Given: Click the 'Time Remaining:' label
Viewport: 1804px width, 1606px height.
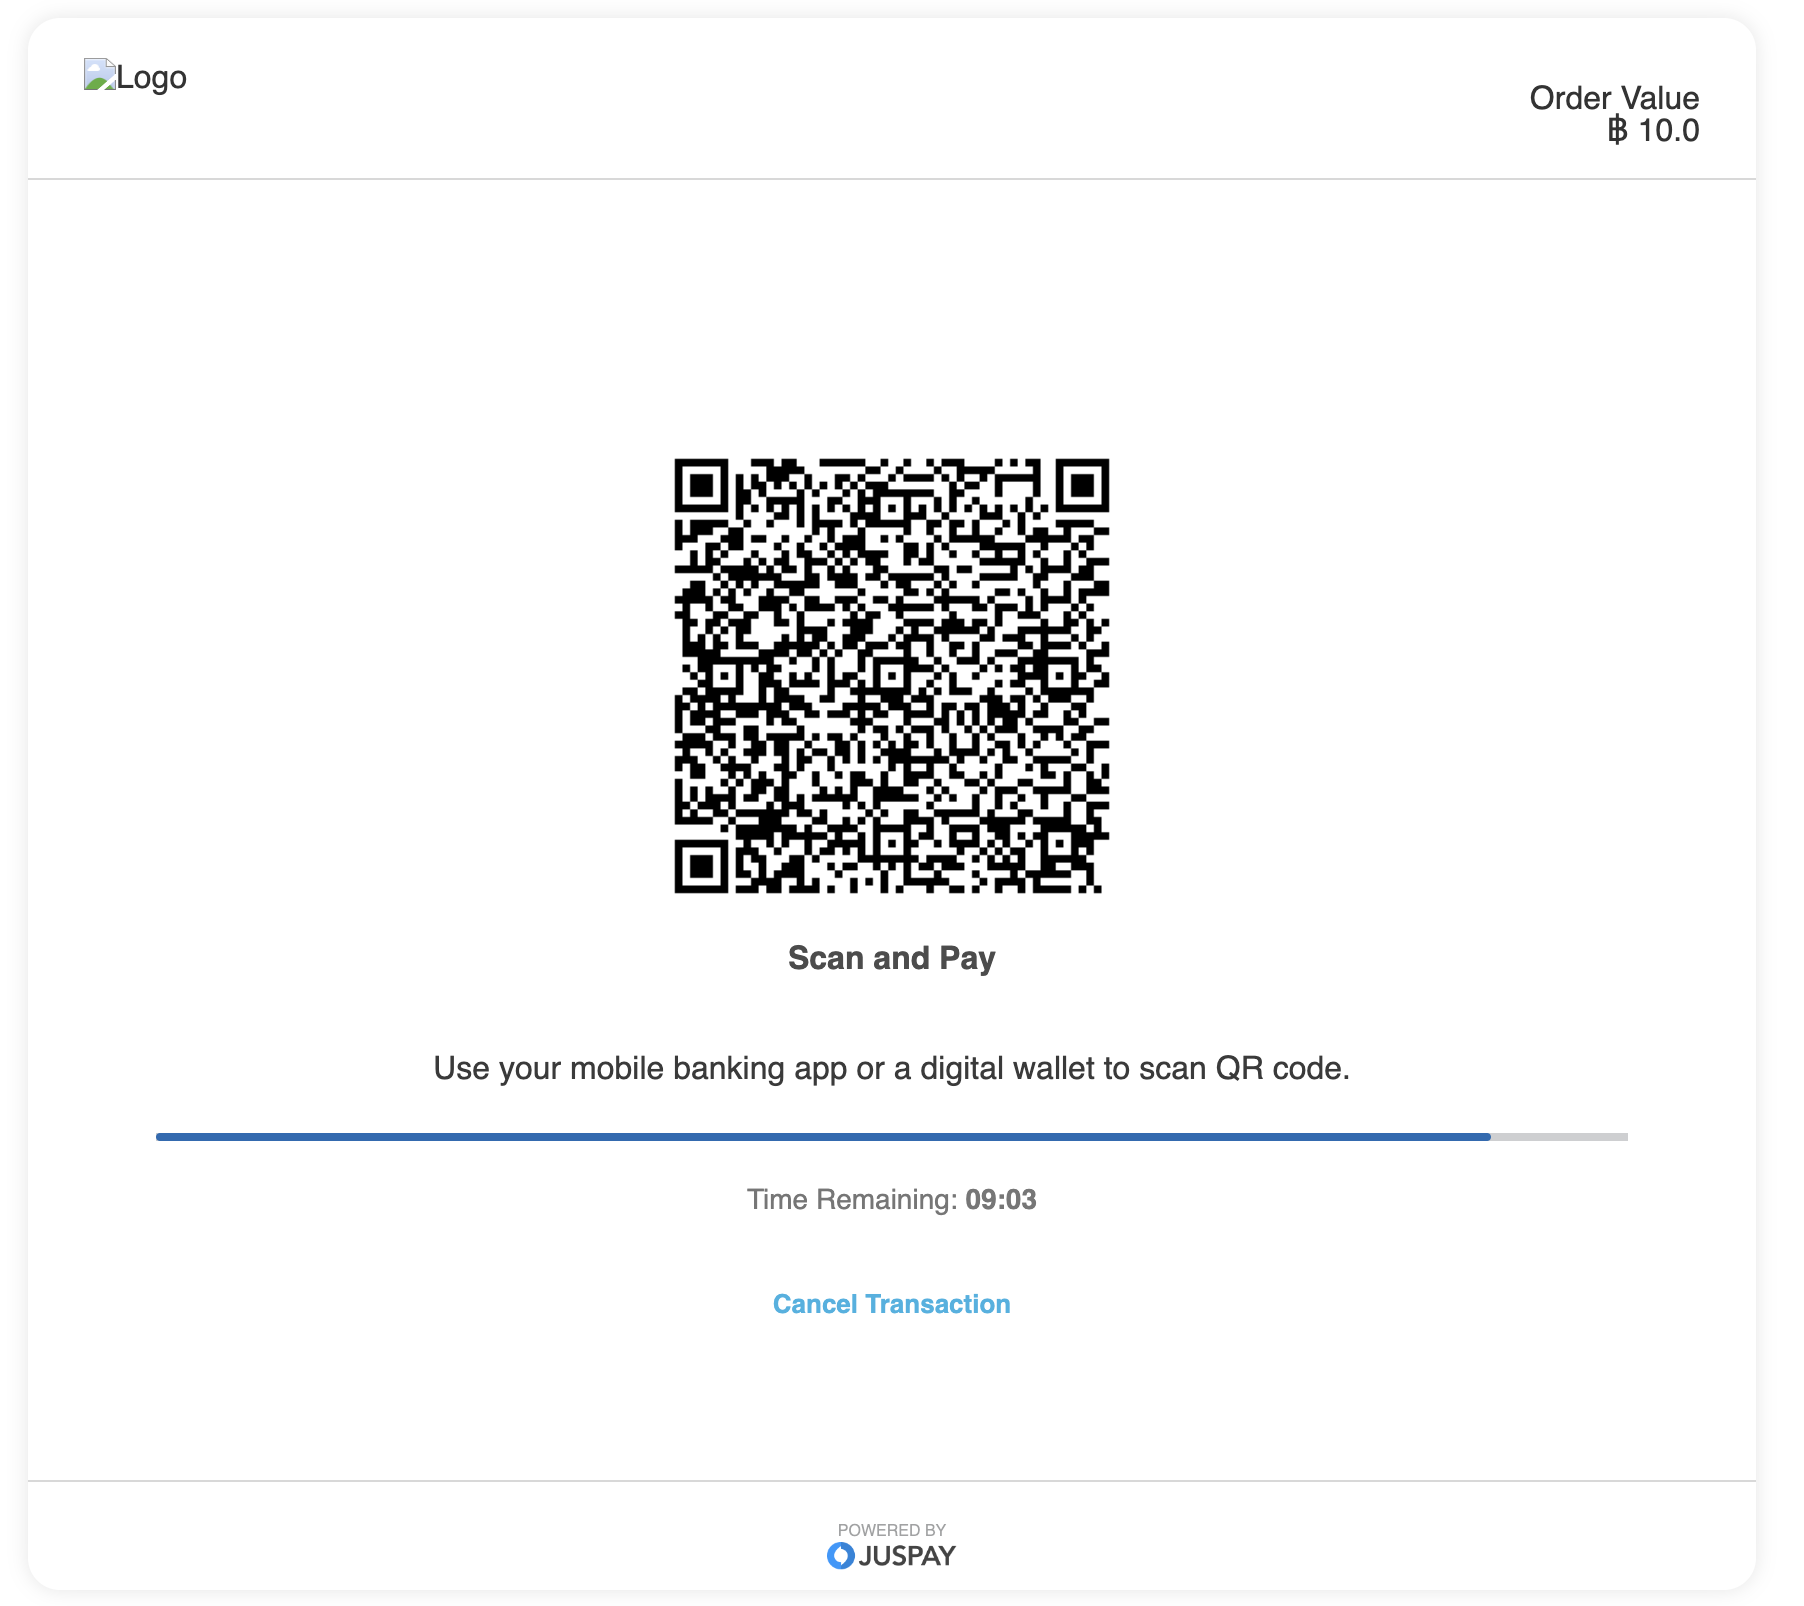Looking at the screenshot, I should click(852, 1199).
